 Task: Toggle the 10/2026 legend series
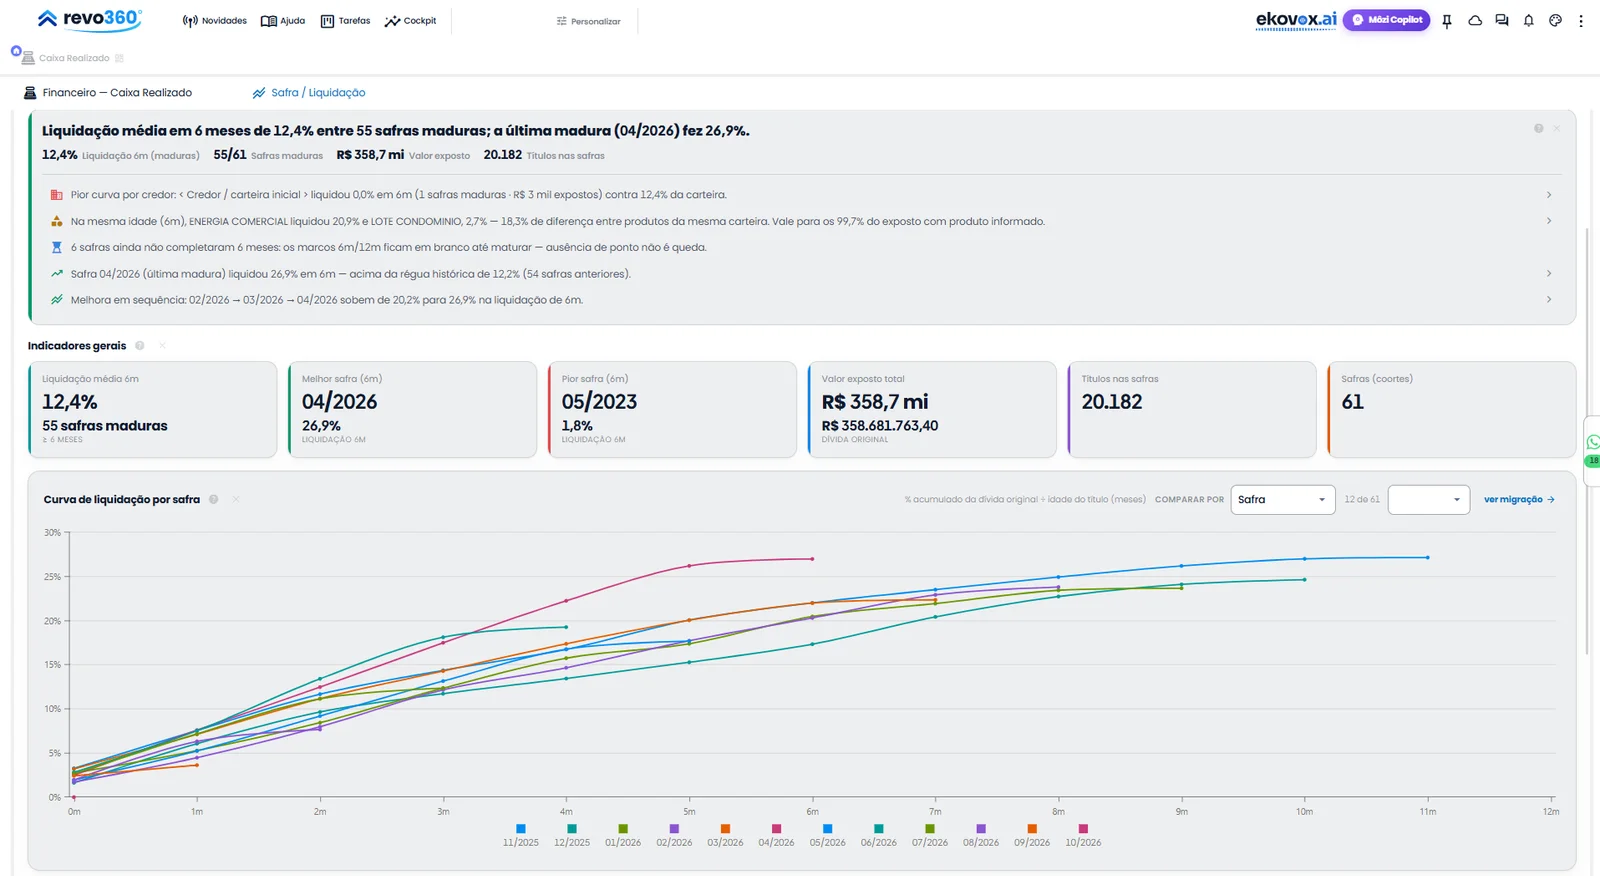click(1083, 835)
